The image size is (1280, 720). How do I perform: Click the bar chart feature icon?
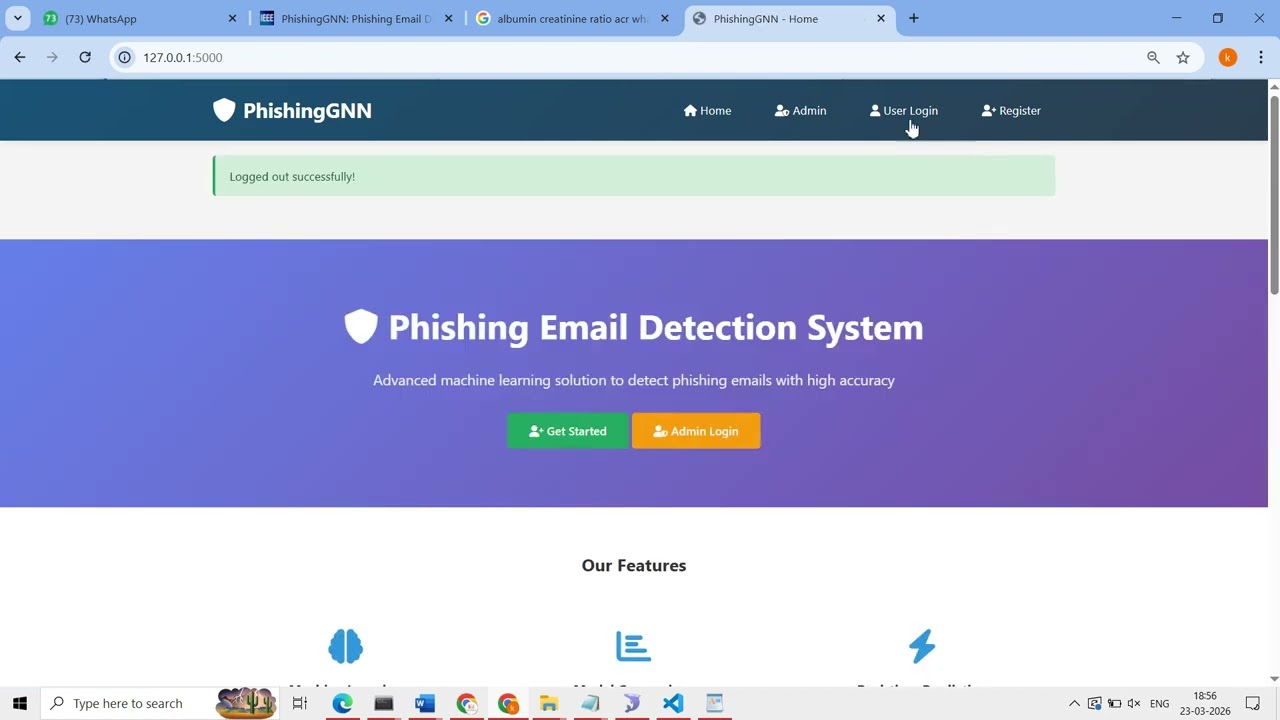633,646
